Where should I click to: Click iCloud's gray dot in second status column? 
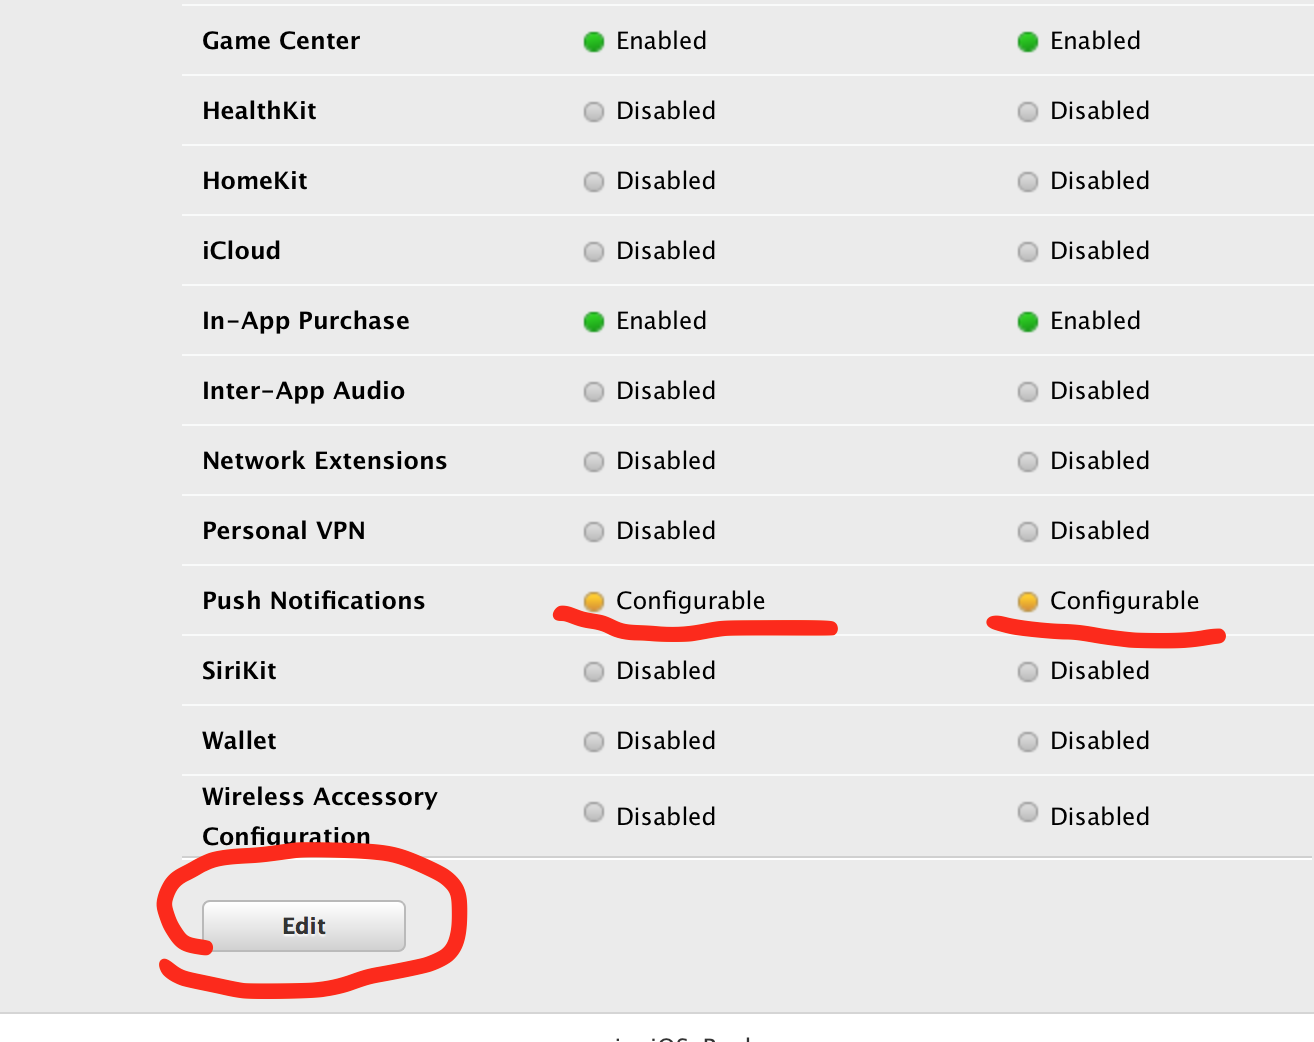tap(1028, 252)
